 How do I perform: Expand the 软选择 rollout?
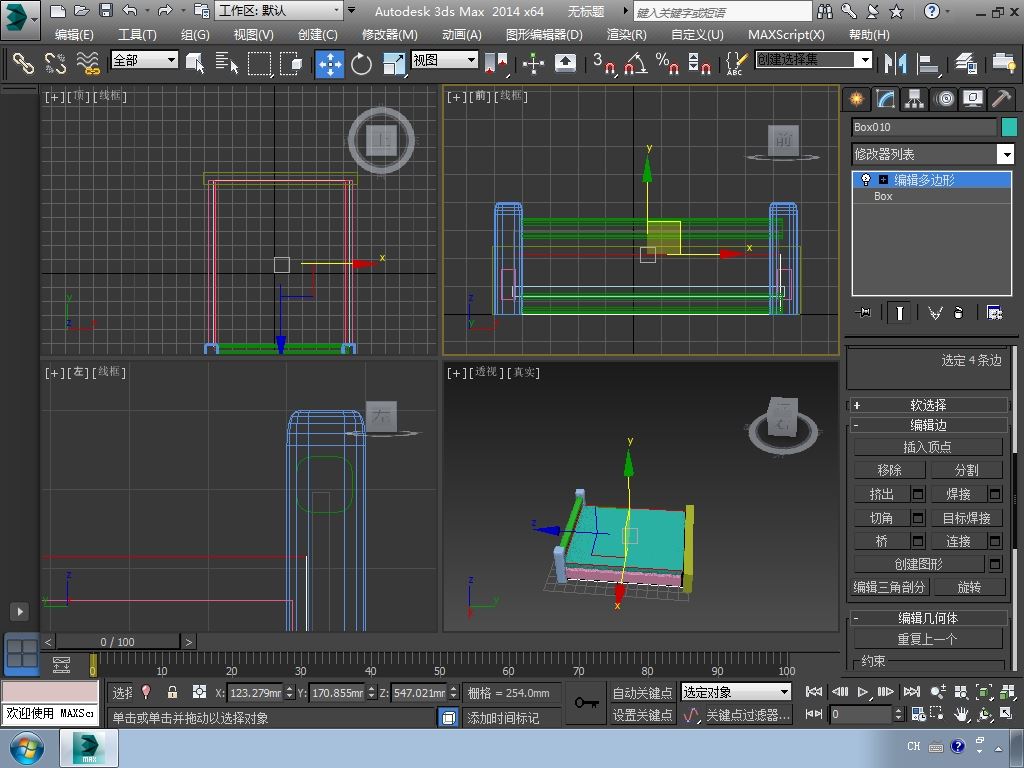point(927,405)
